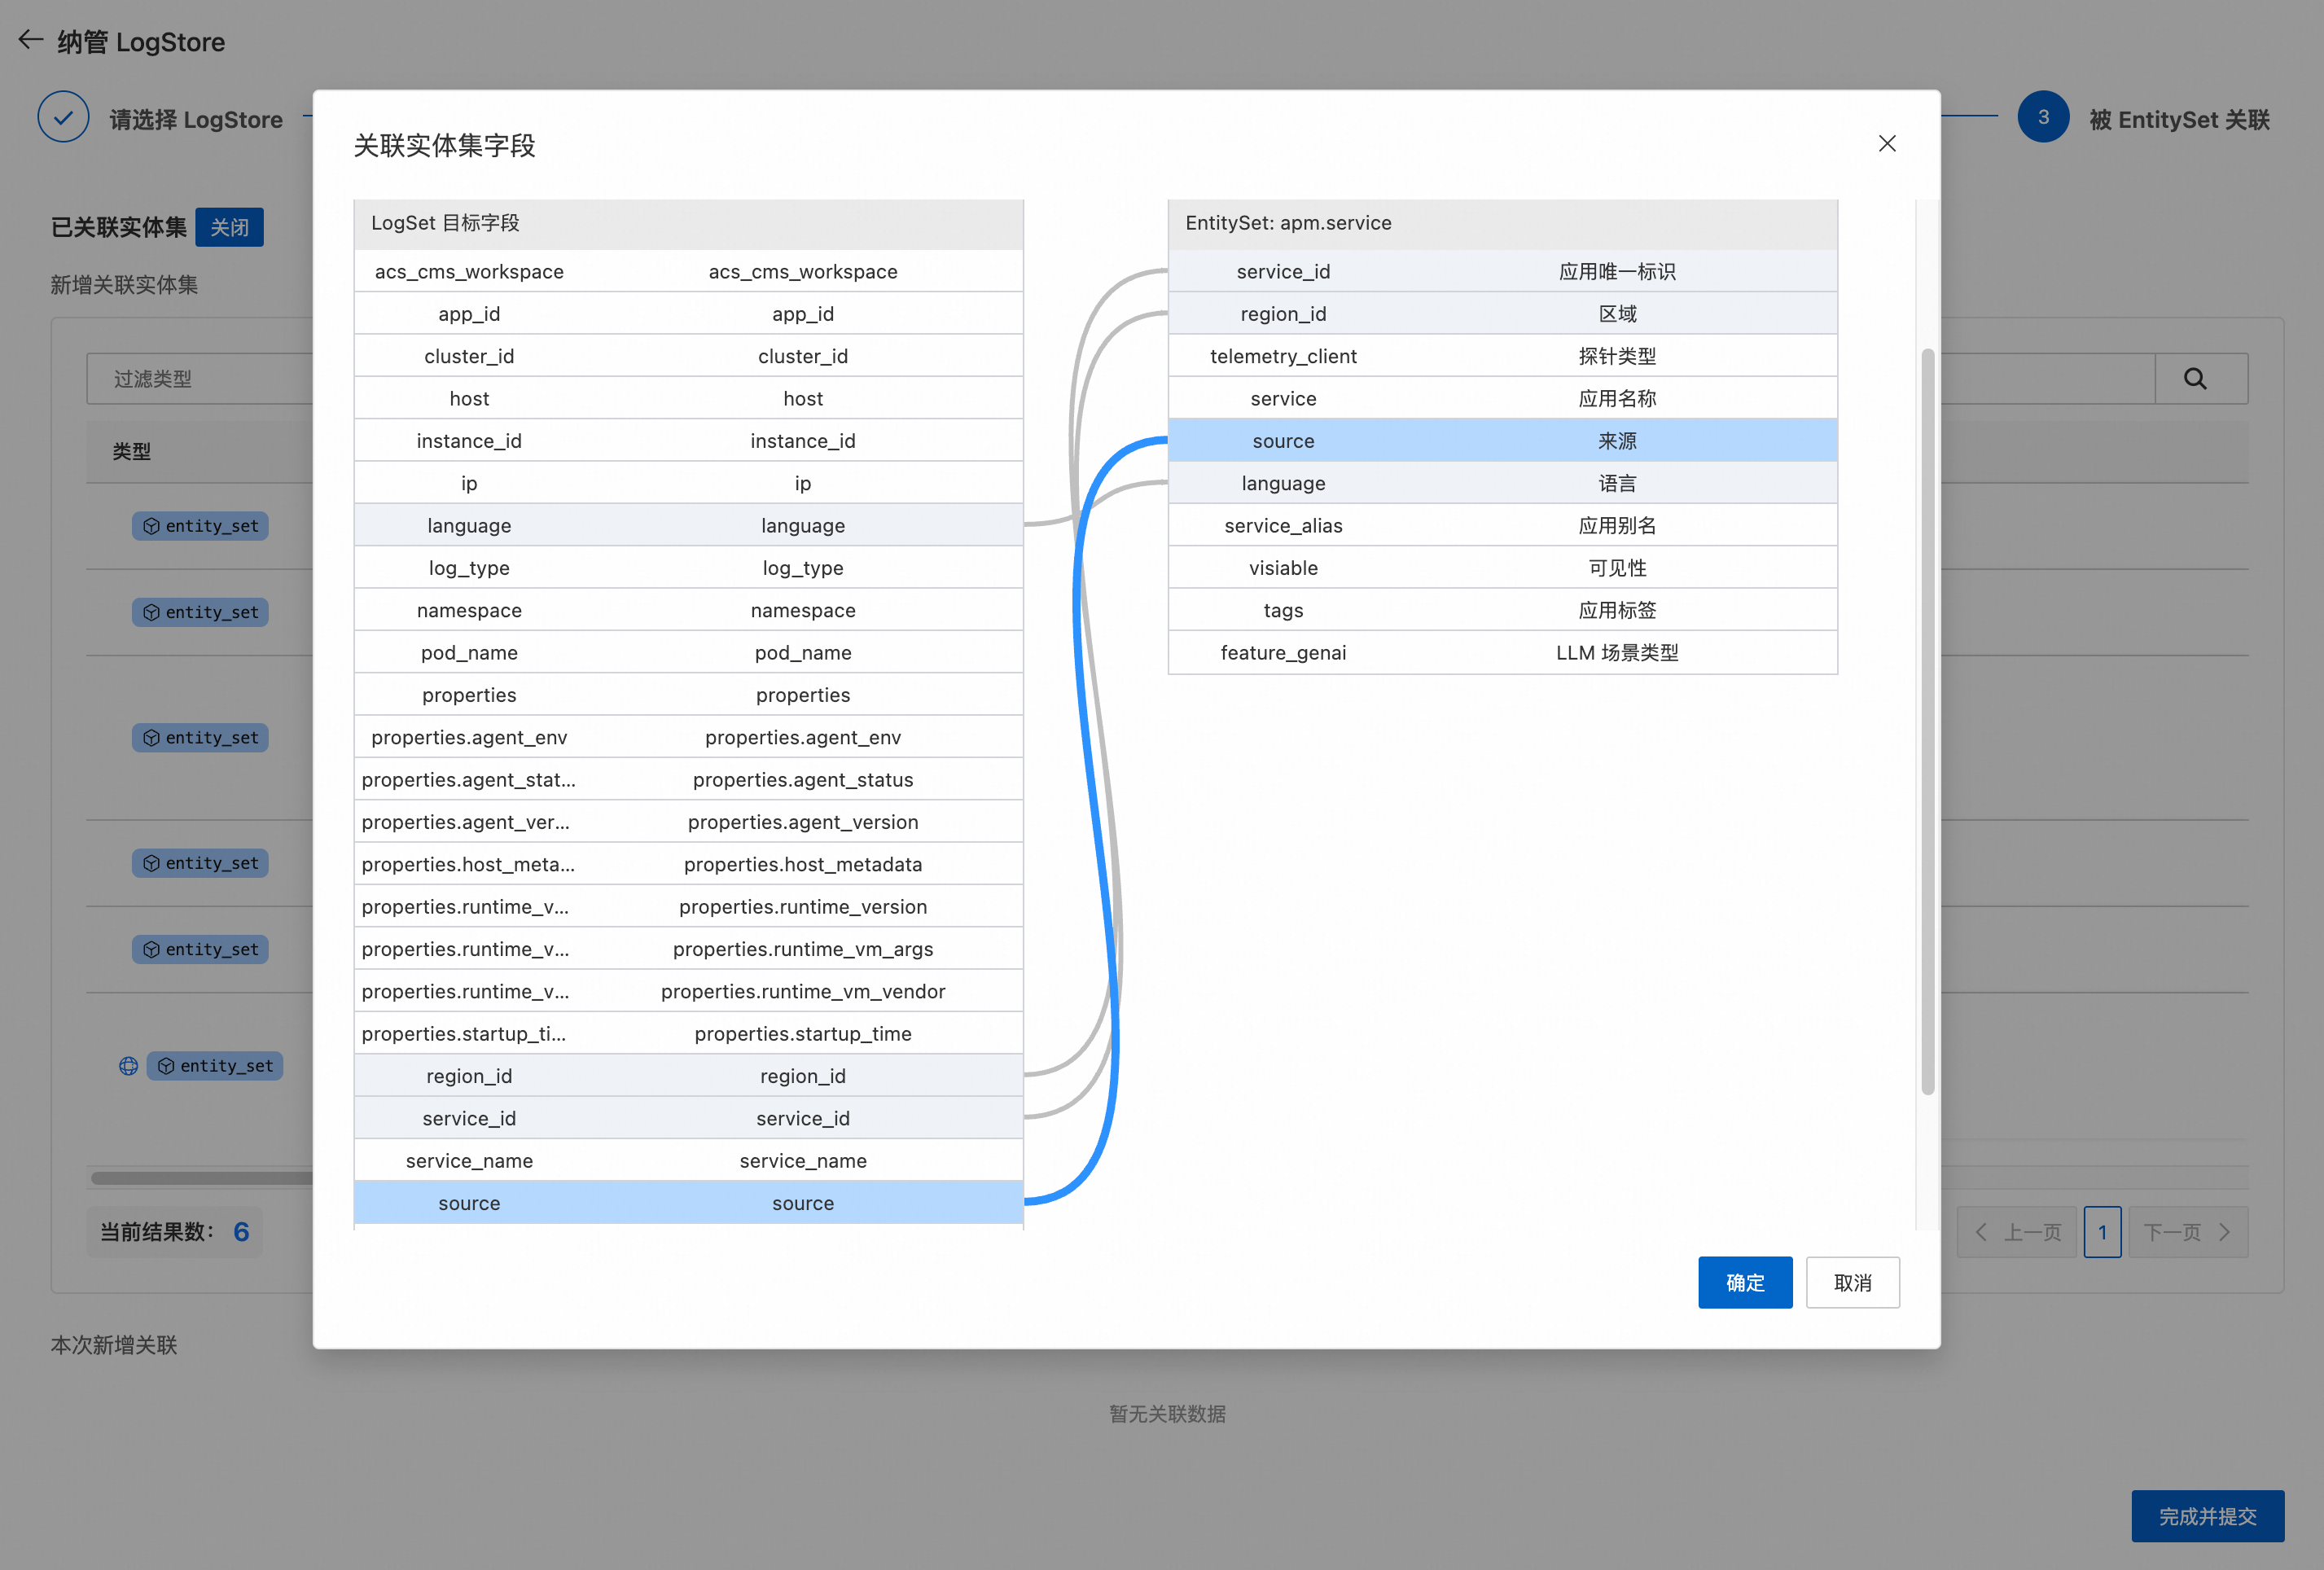Select the 来源 source row in EntitySet

tap(1502, 441)
